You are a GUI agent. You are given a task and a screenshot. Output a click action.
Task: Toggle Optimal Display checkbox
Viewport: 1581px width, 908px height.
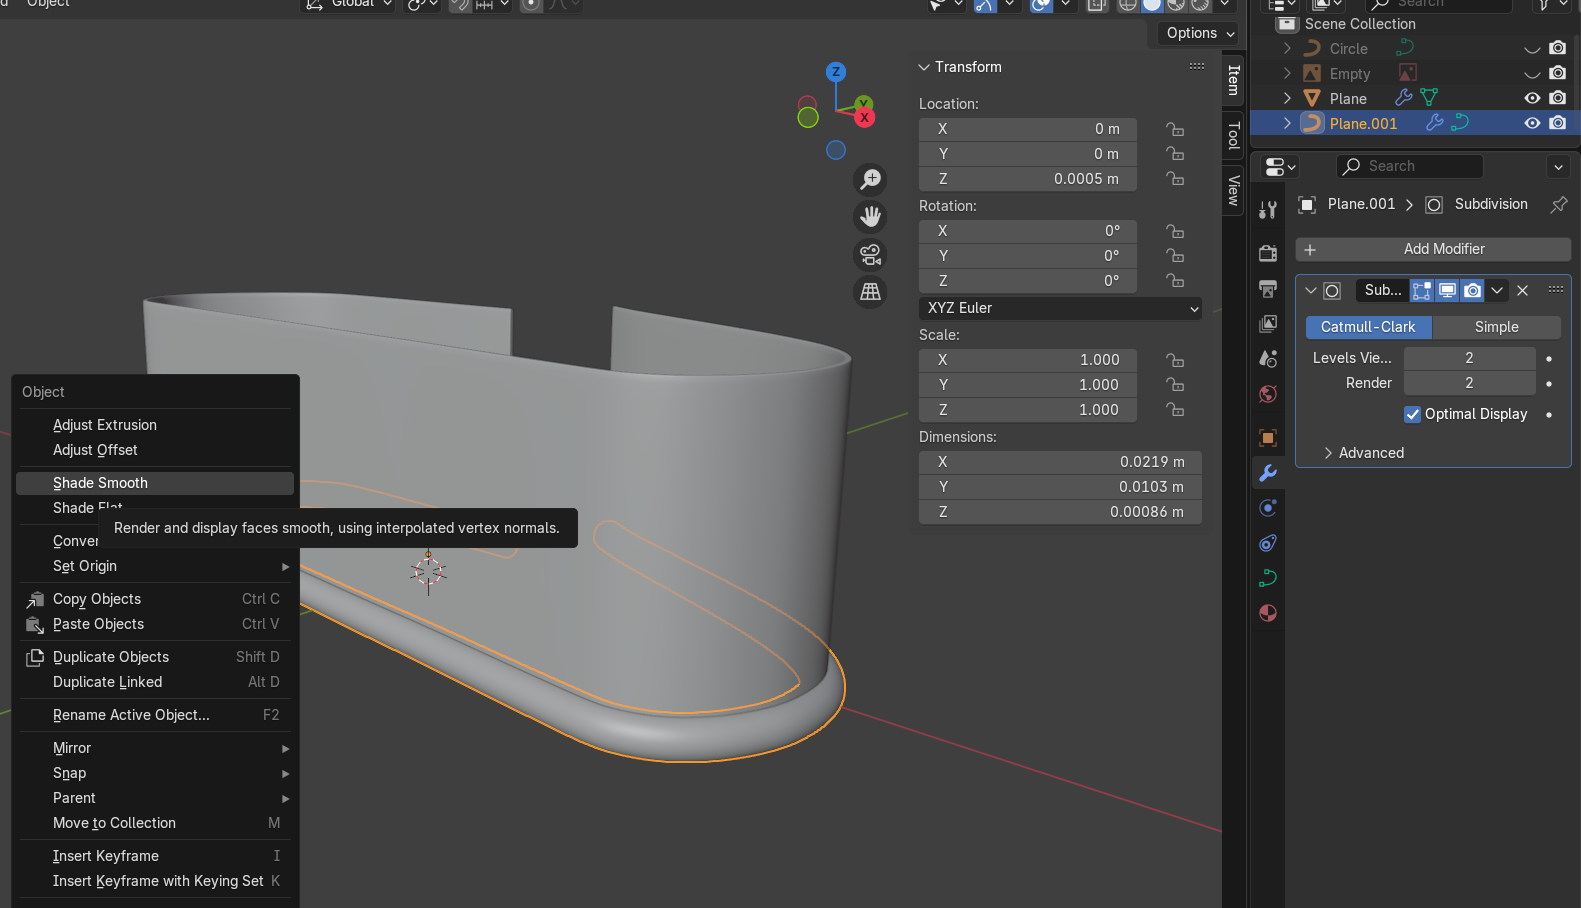(x=1412, y=414)
